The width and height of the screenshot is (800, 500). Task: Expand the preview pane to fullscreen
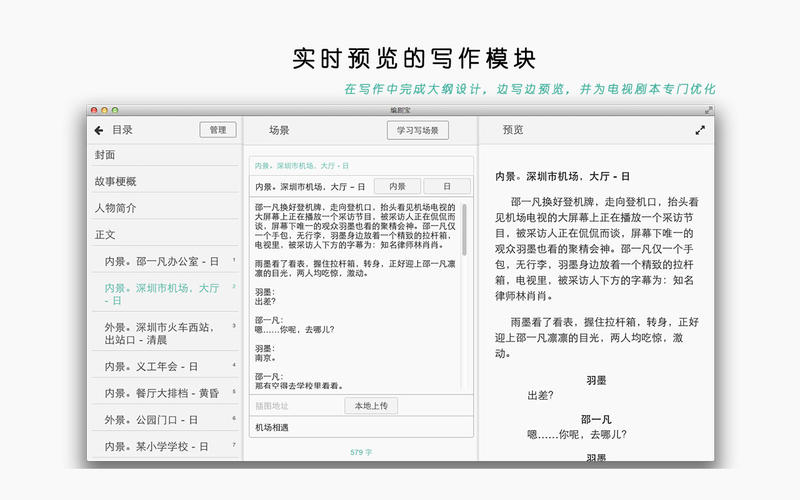pos(700,131)
